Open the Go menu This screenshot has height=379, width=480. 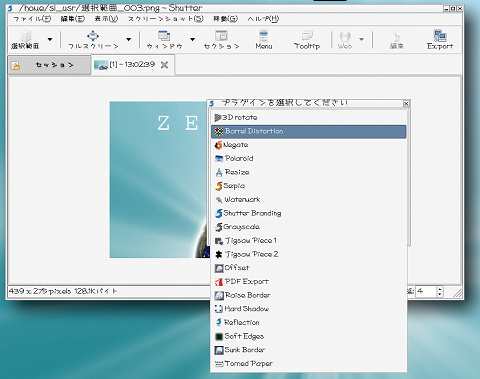[226, 19]
